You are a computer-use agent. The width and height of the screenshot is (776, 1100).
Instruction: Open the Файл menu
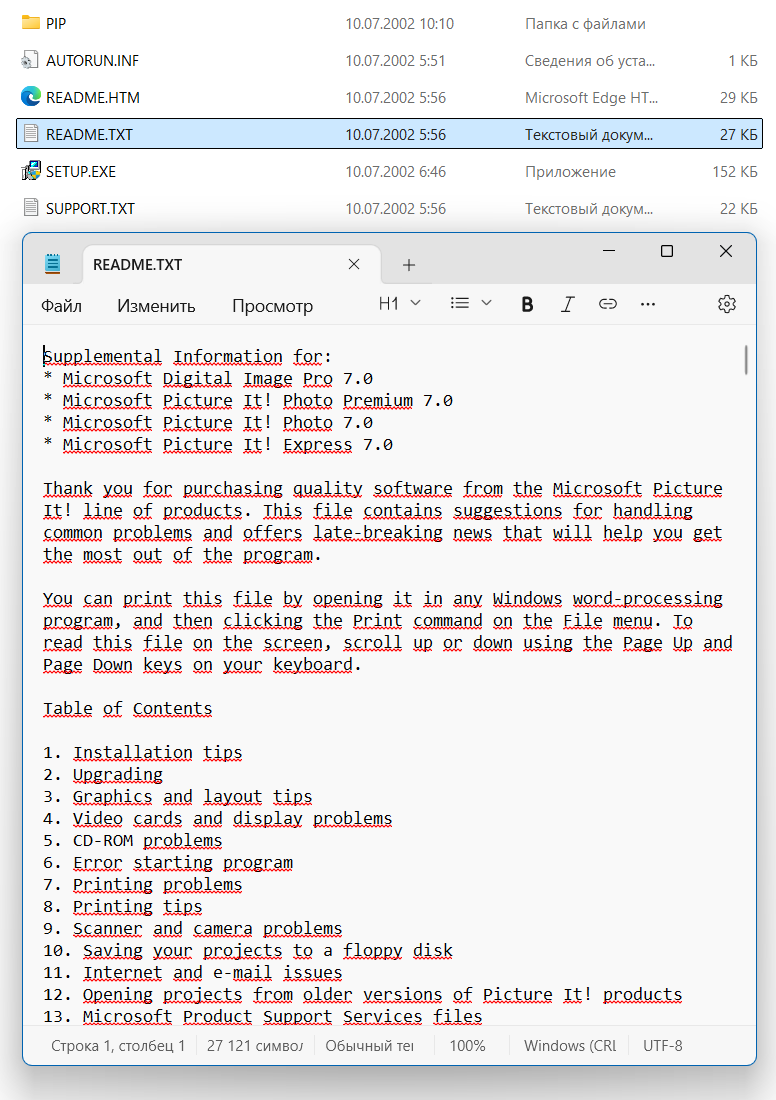(x=61, y=306)
